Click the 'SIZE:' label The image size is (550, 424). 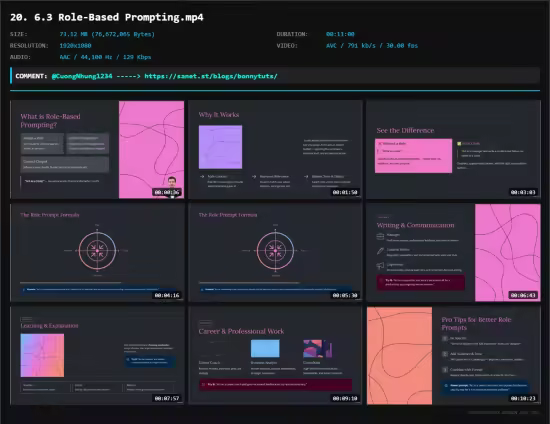19,34
